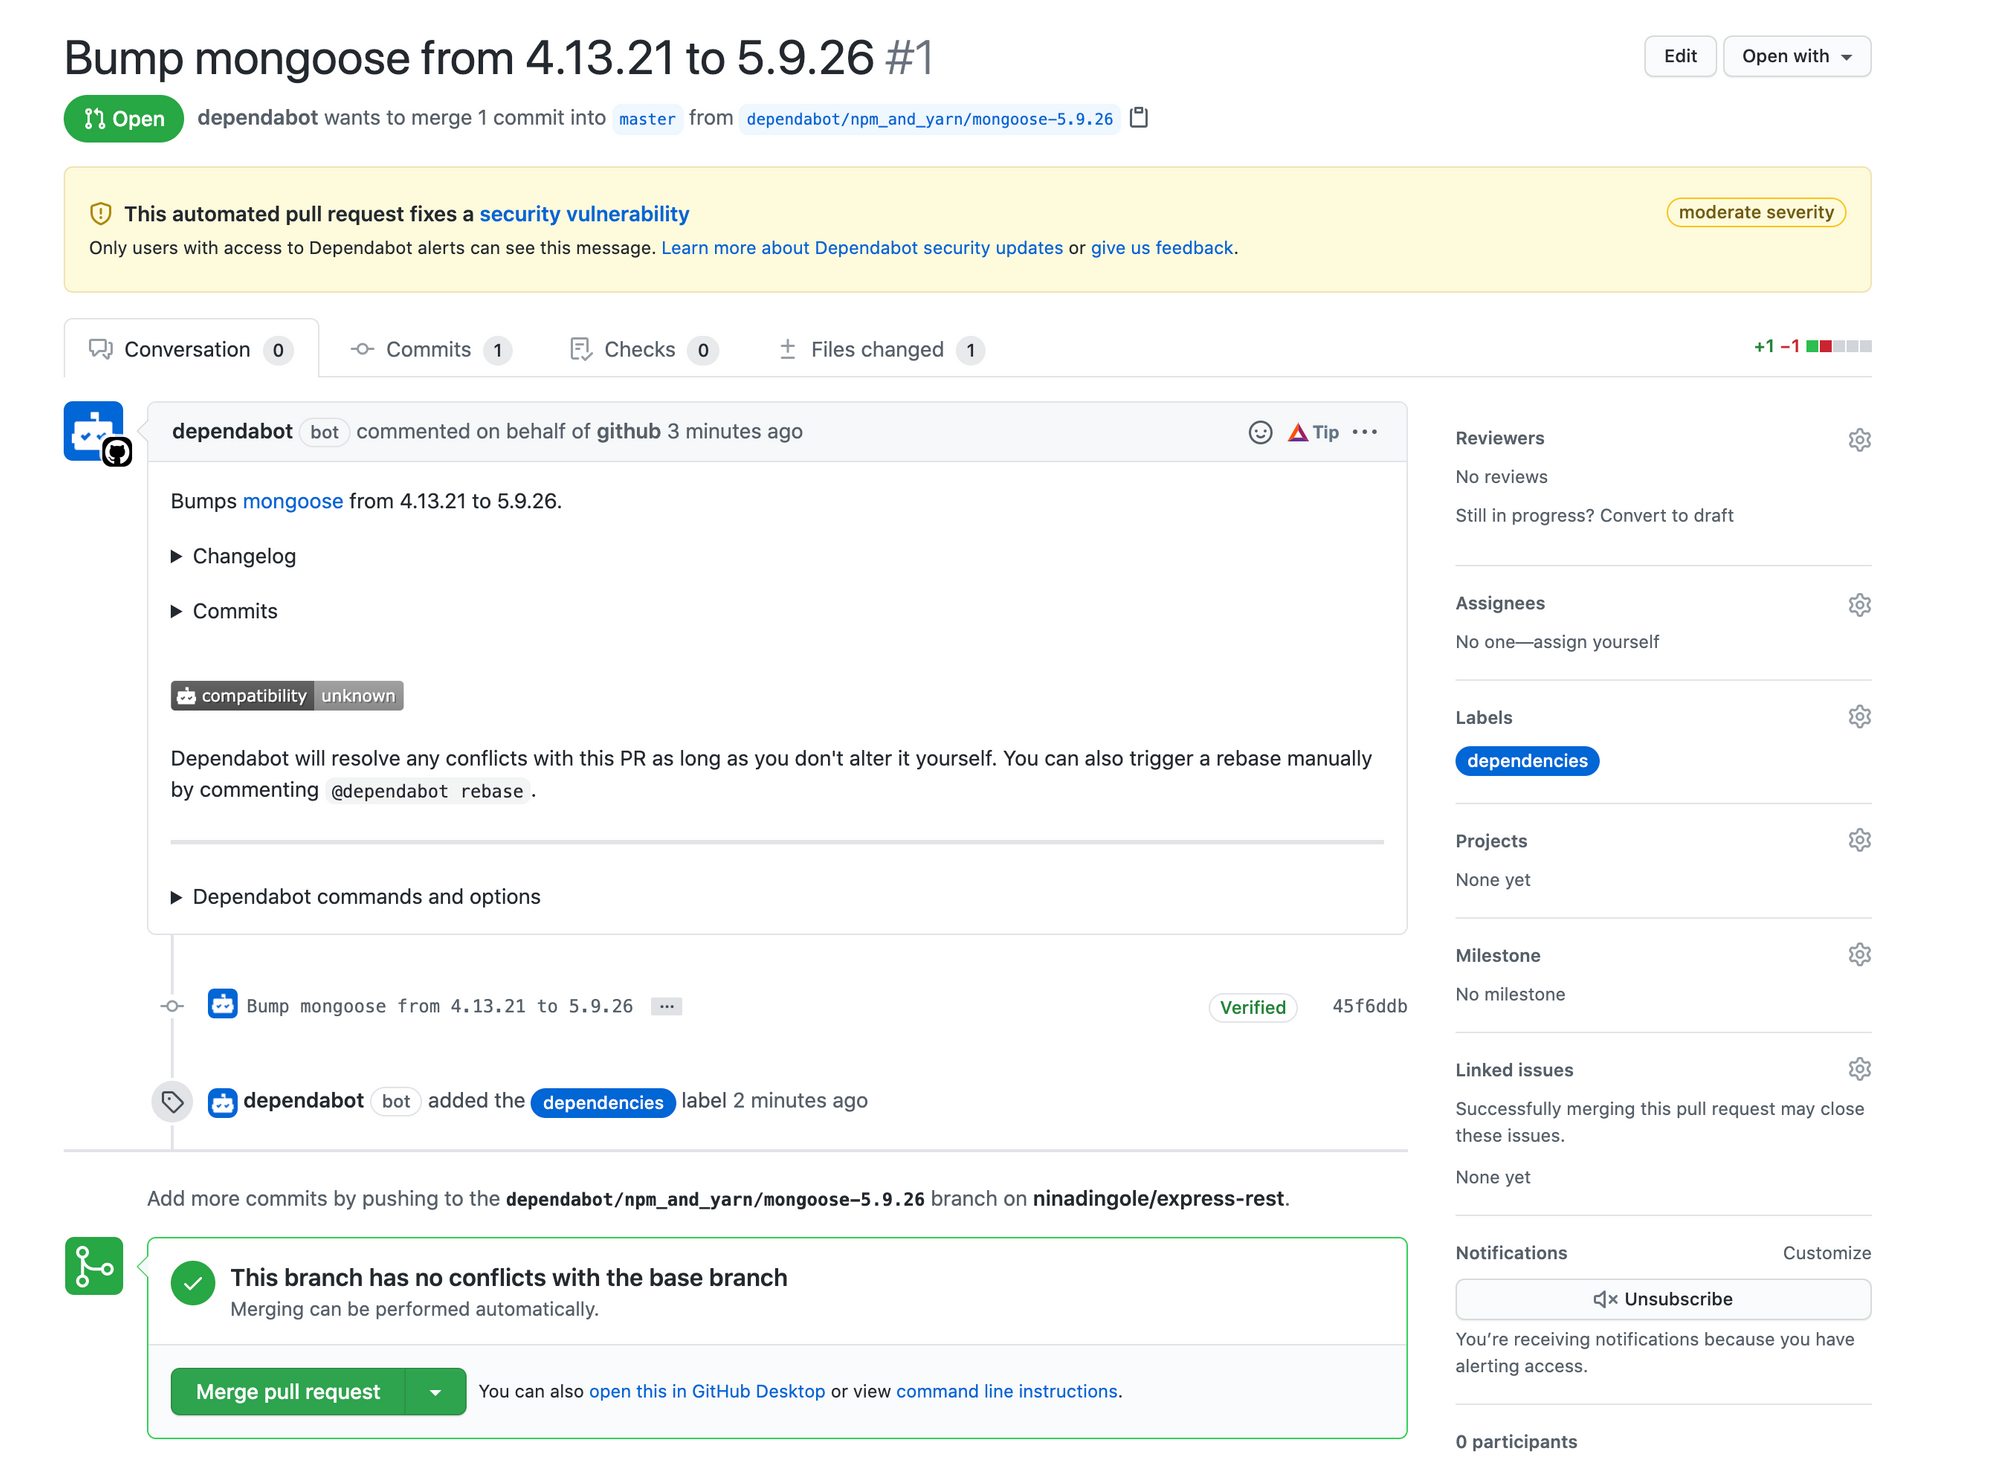Toggle notifications with Unsubscribe button
This screenshot has width=2000, height=1463.
pos(1662,1299)
